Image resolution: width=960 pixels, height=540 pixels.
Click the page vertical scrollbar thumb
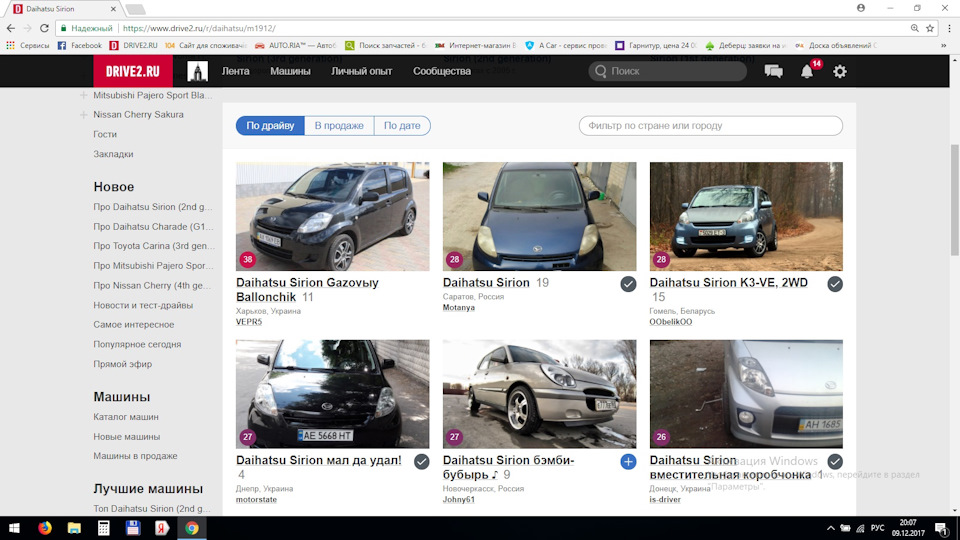click(x=954, y=200)
